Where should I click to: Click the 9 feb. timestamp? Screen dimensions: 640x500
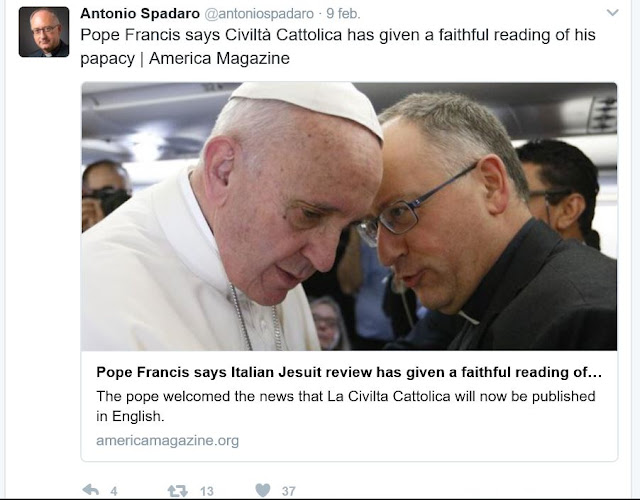343,14
